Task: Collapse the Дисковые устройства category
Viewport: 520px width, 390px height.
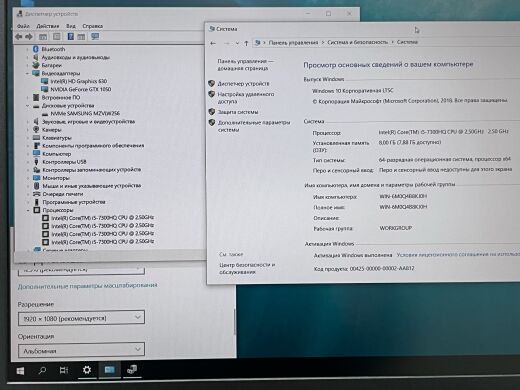Action: click(x=27, y=106)
